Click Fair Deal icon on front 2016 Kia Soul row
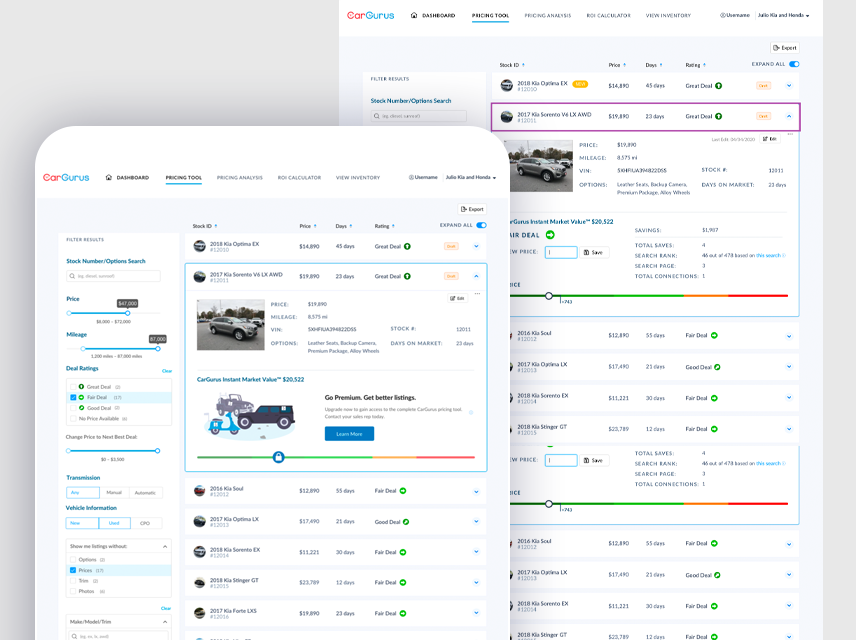856x640 pixels. 403,491
